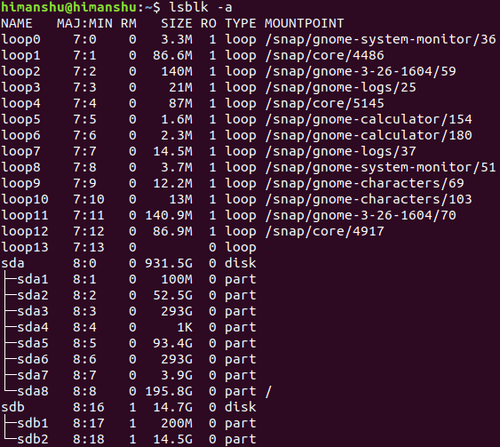Click the device name loop3
The width and height of the screenshot is (500, 447).
[x=21, y=87]
